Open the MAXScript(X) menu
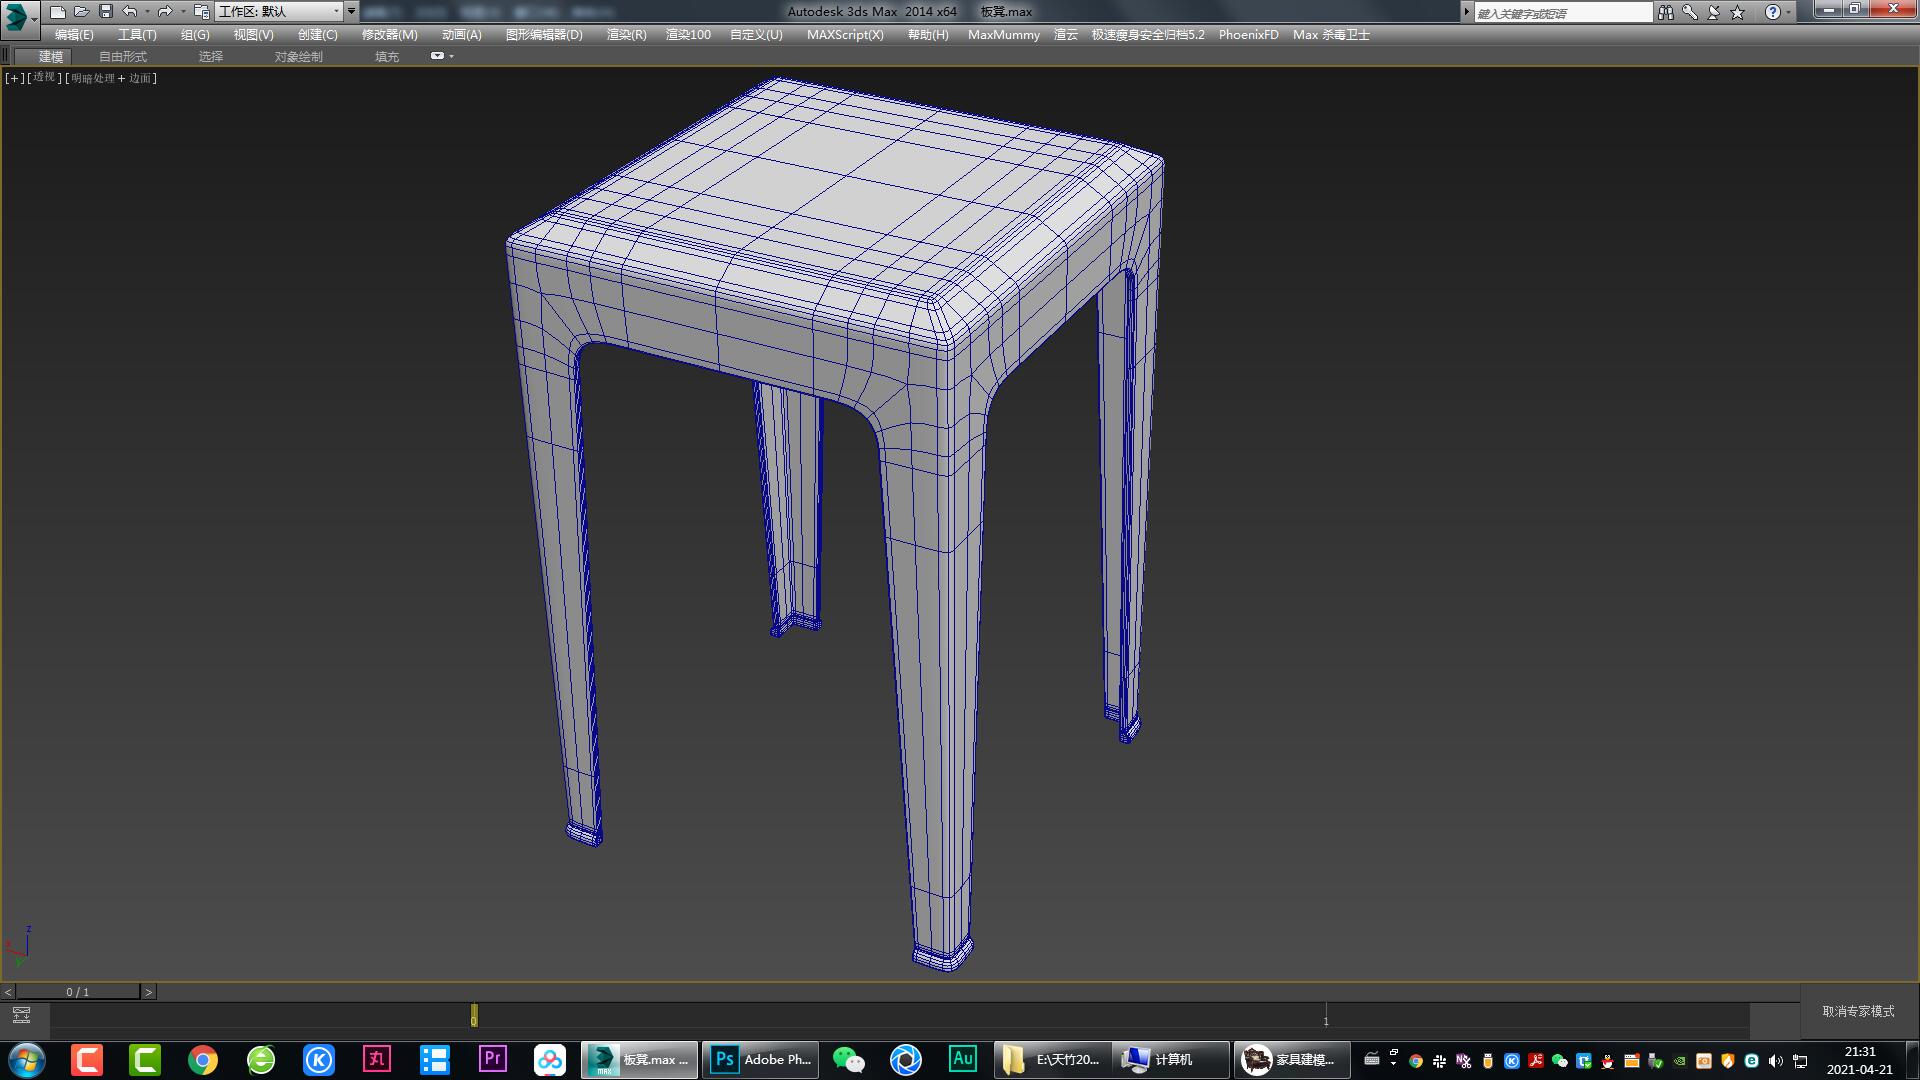Viewport: 1920px width, 1080px height. [845, 34]
